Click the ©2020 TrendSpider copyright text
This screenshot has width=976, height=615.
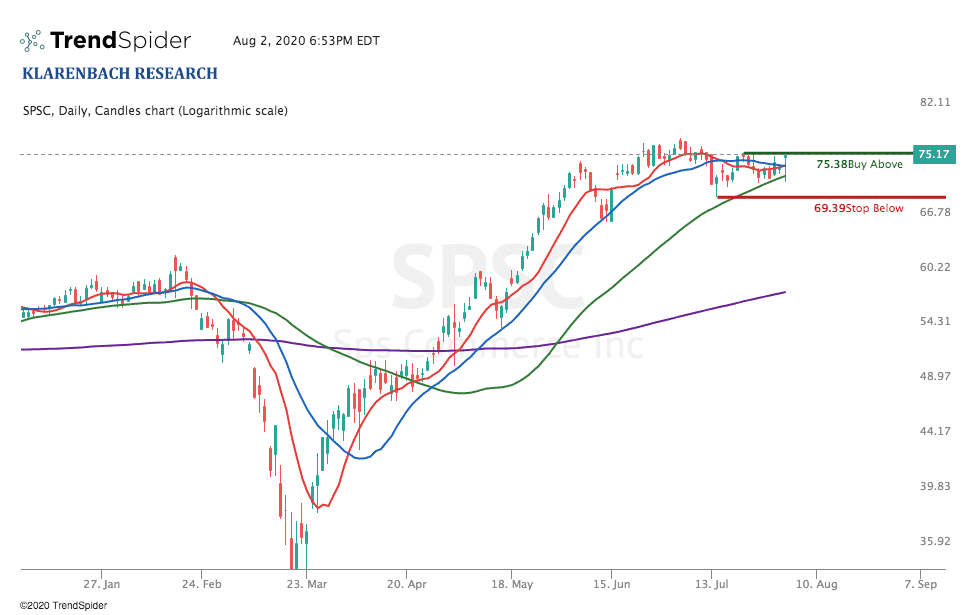click(x=63, y=606)
